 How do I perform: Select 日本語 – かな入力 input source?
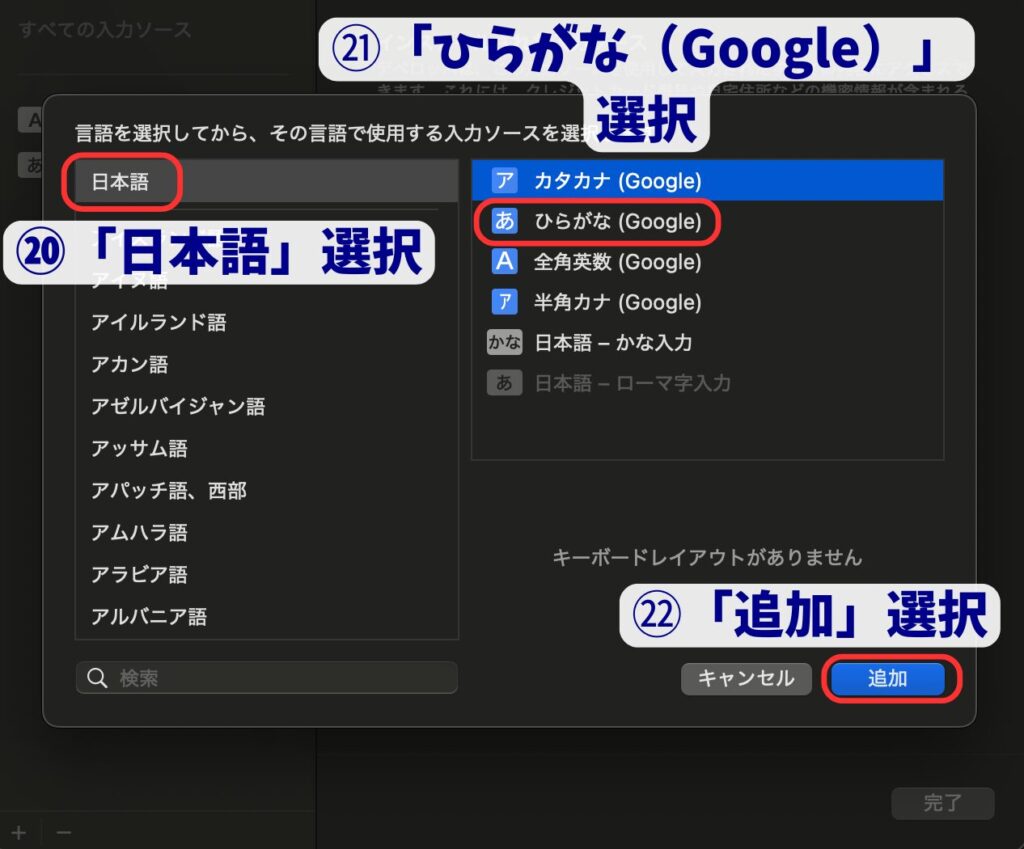707,343
